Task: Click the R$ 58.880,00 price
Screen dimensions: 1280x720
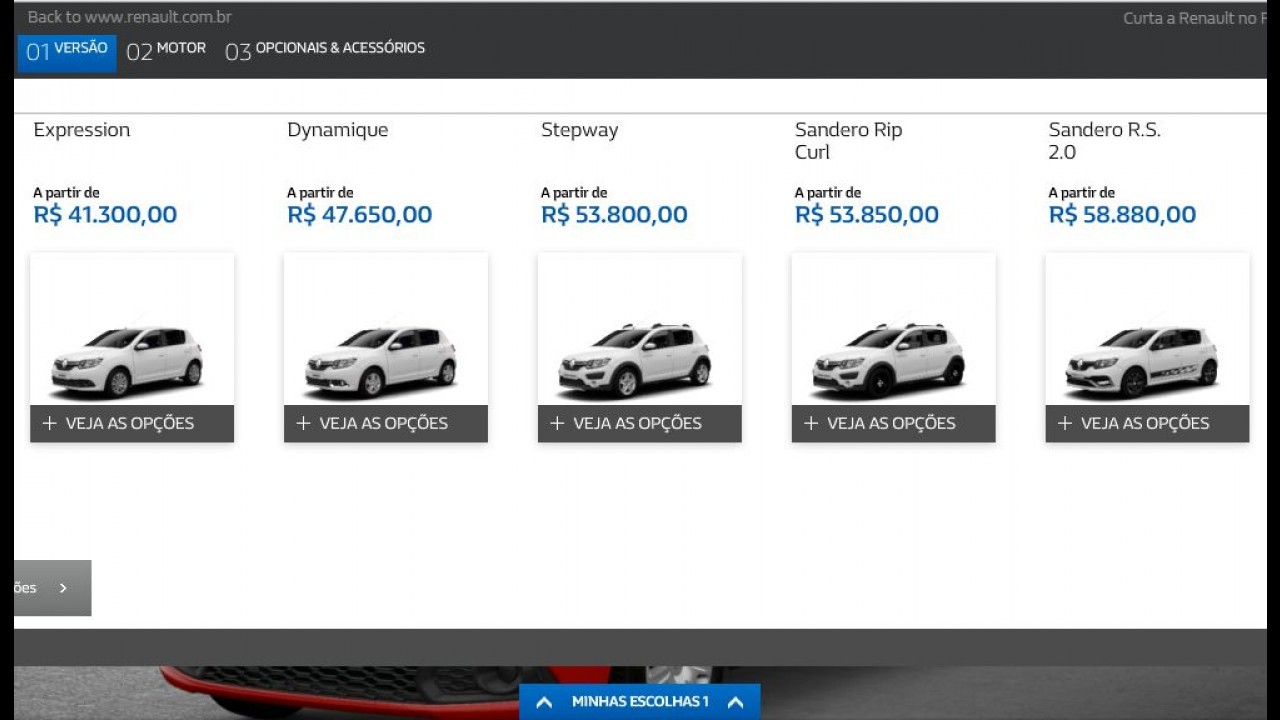Action: pyautogui.click(x=1122, y=214)
